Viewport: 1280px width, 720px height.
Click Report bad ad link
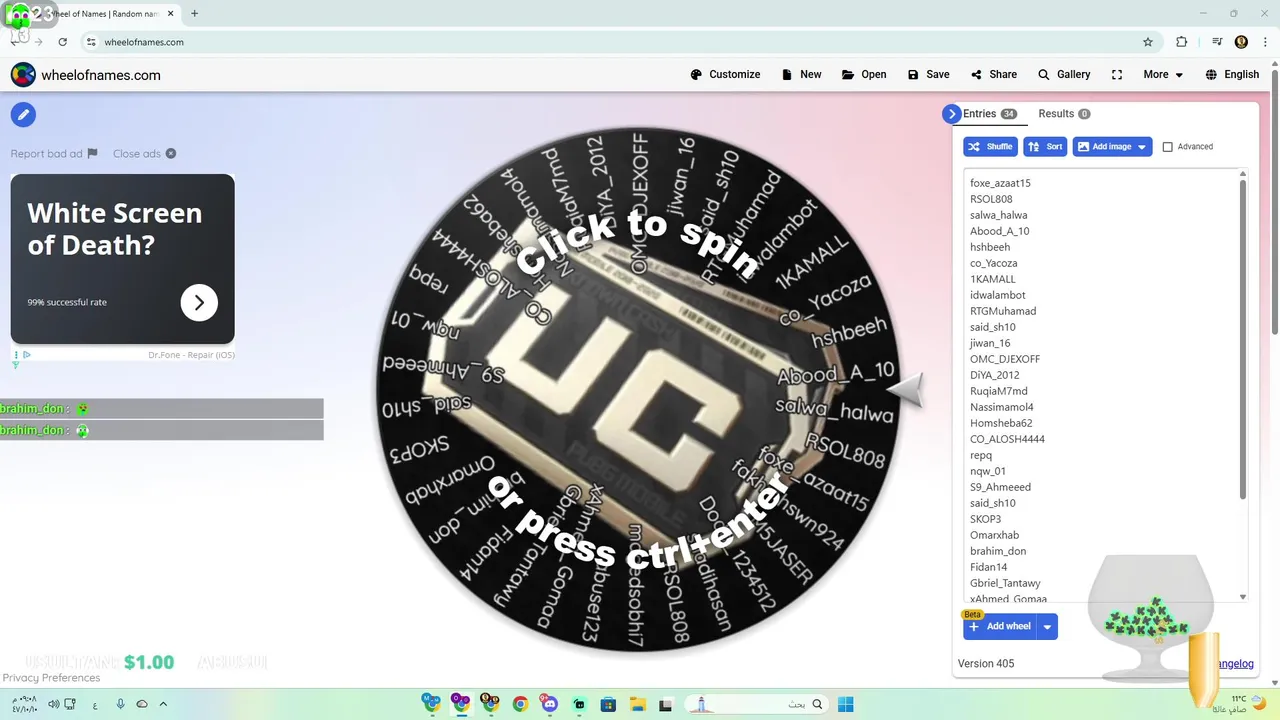tap(54, 154)
